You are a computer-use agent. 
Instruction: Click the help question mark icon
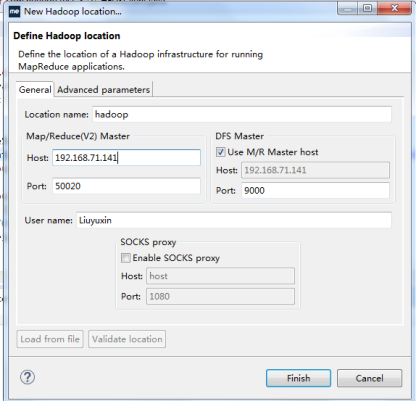(27, 377)
